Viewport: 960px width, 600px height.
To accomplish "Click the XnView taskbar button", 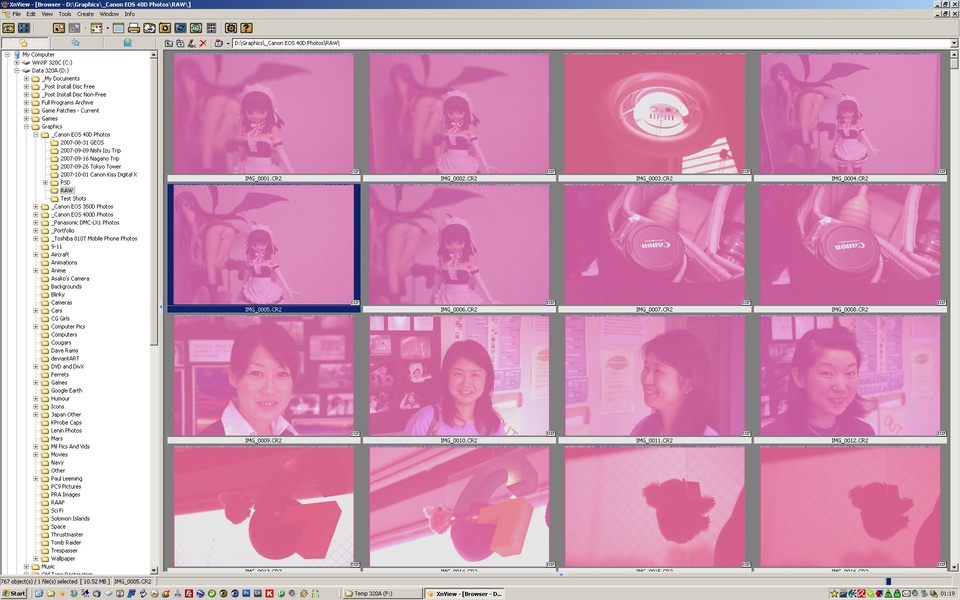I will coord(465,593).
